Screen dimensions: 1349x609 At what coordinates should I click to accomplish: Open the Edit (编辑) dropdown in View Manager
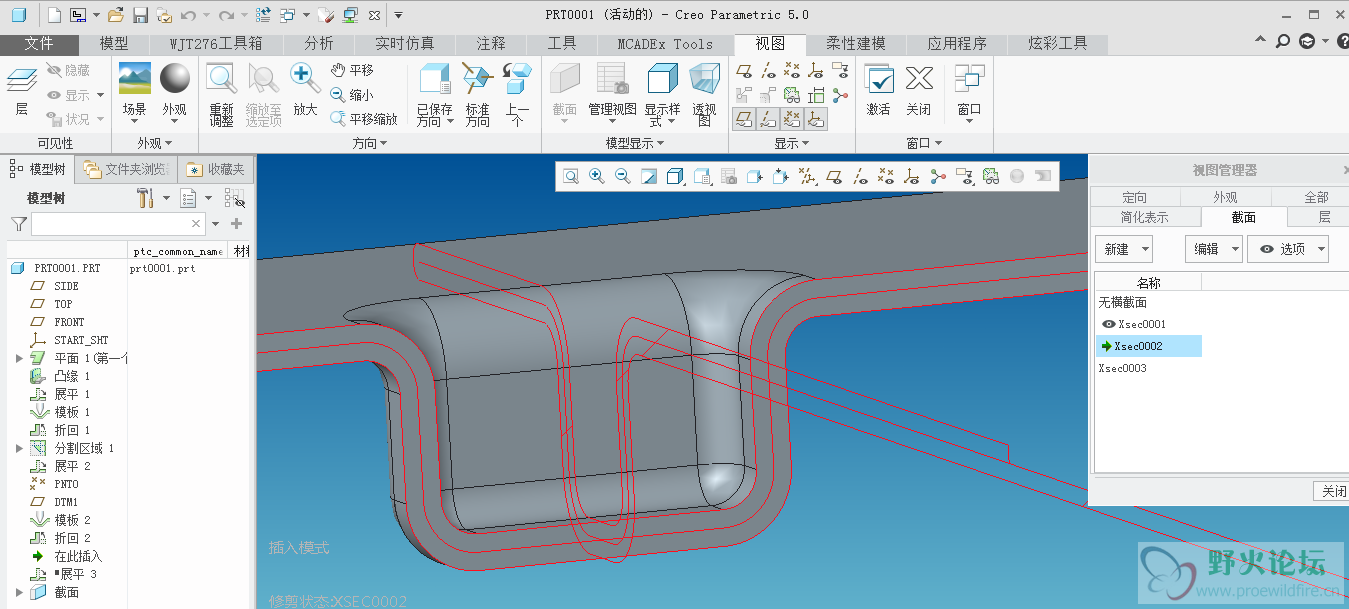point(1214,249)
